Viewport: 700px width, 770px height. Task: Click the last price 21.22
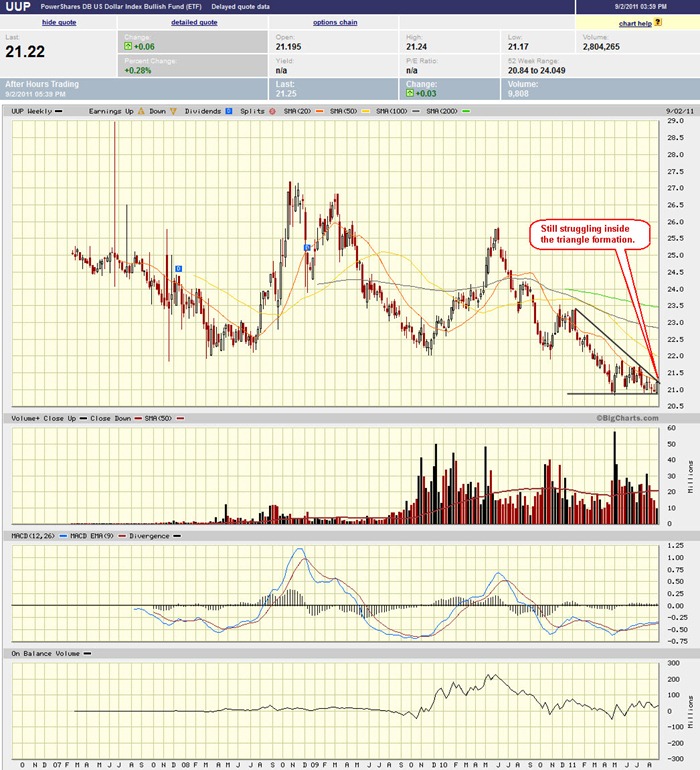[25, 52]
